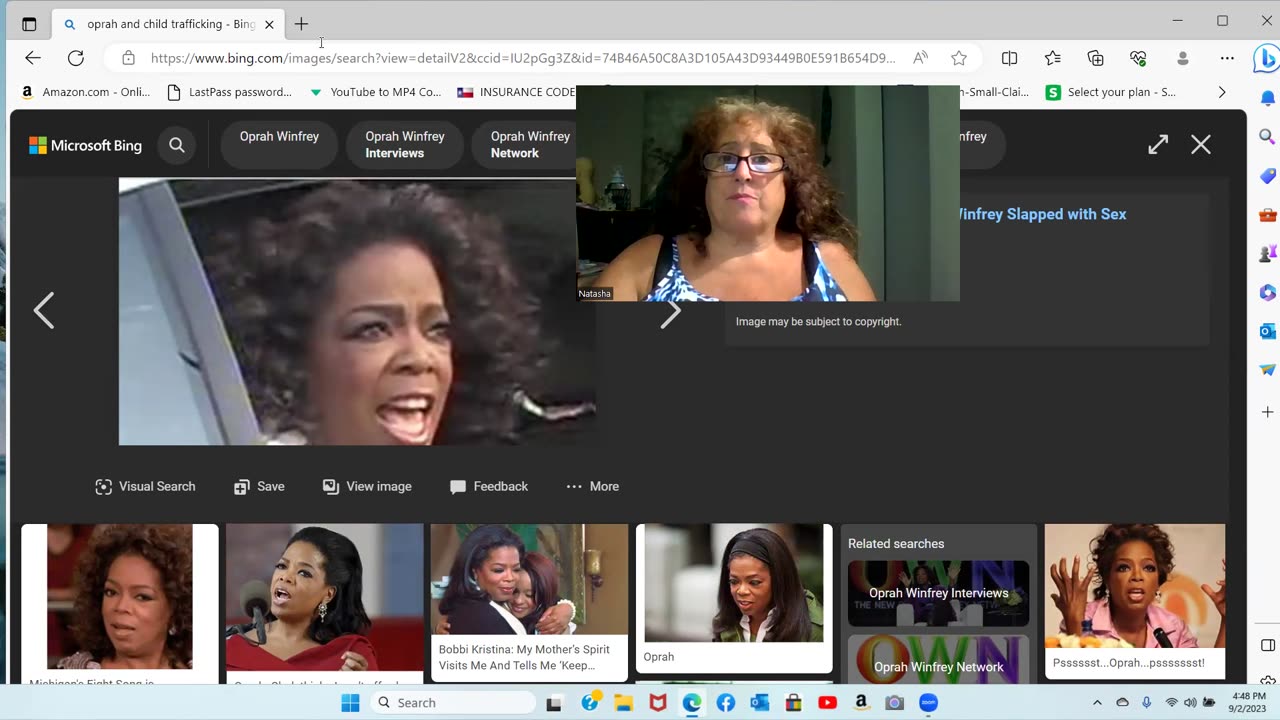1280x720 pixels.
Task: Send Feedback about the image
Action: 489,486
